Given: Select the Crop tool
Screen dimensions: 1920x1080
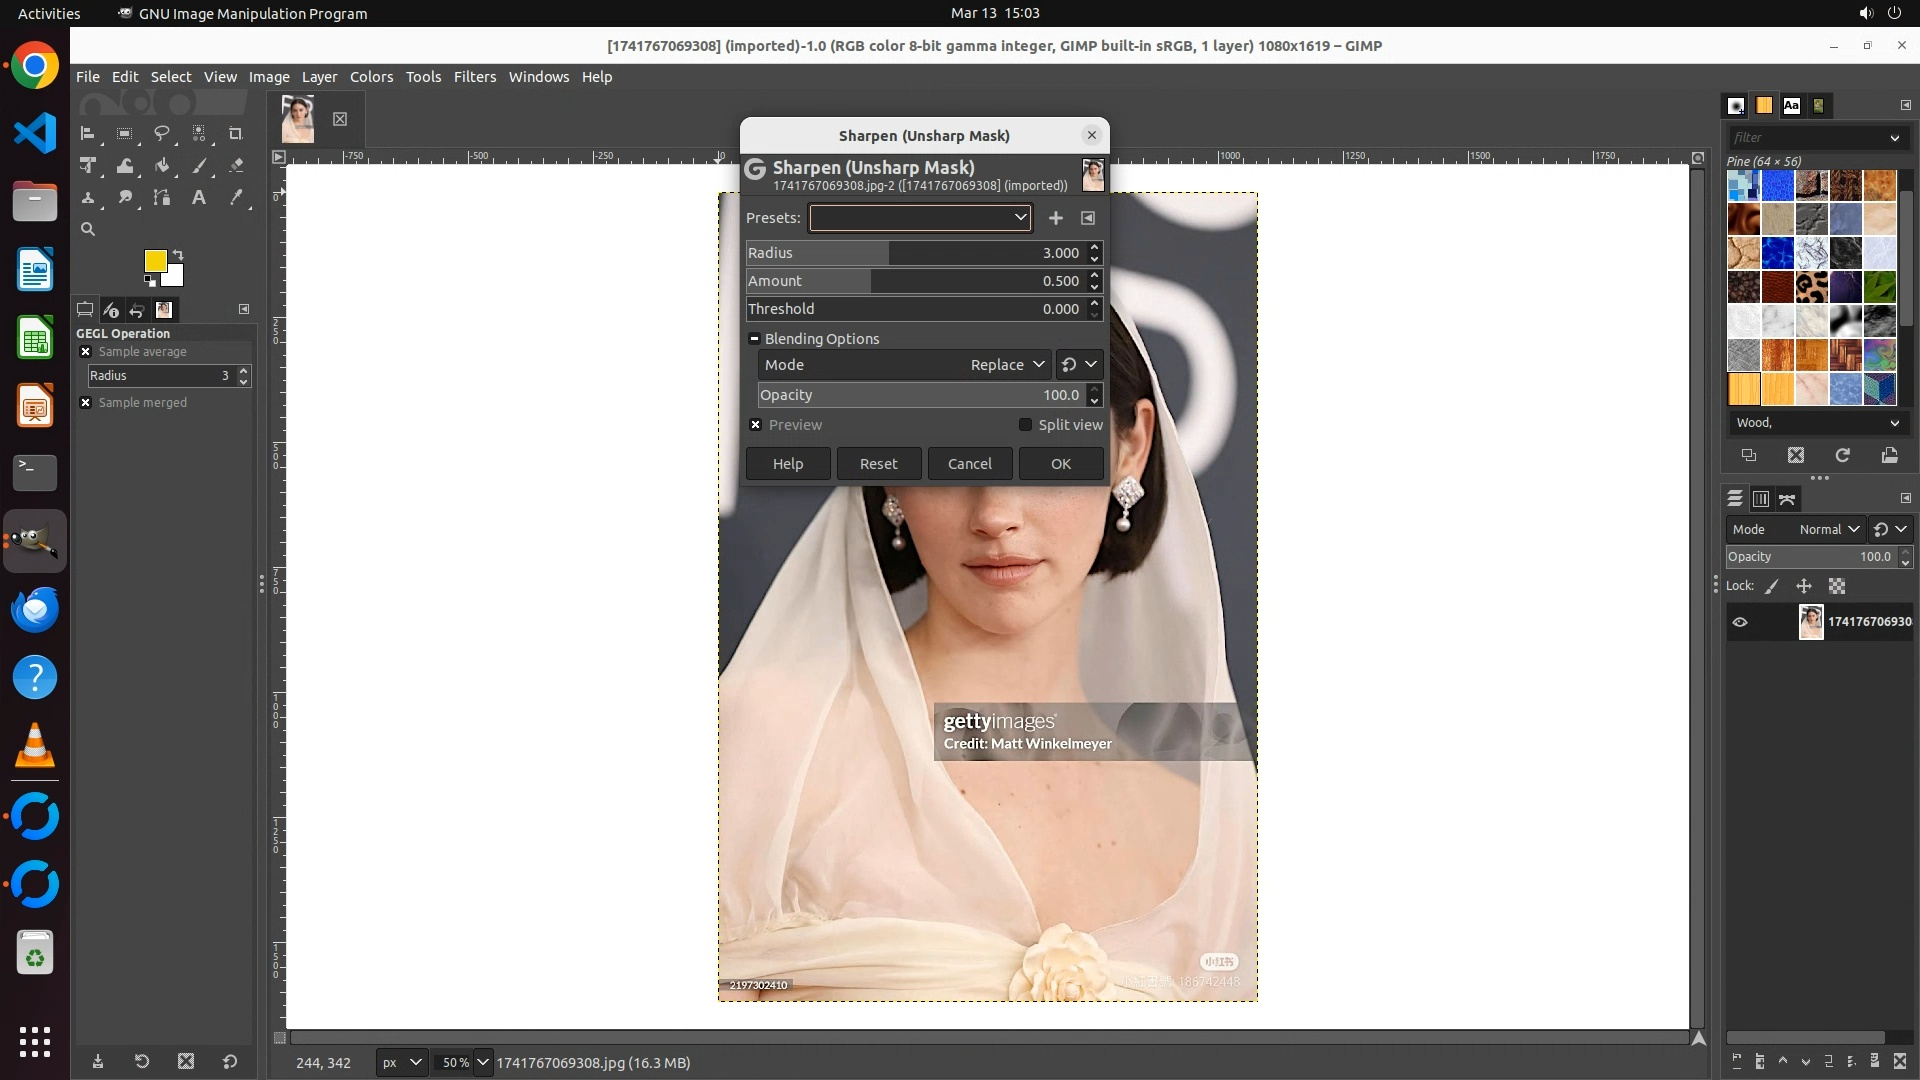Looking at the screenshot, I should pos(236,133).
